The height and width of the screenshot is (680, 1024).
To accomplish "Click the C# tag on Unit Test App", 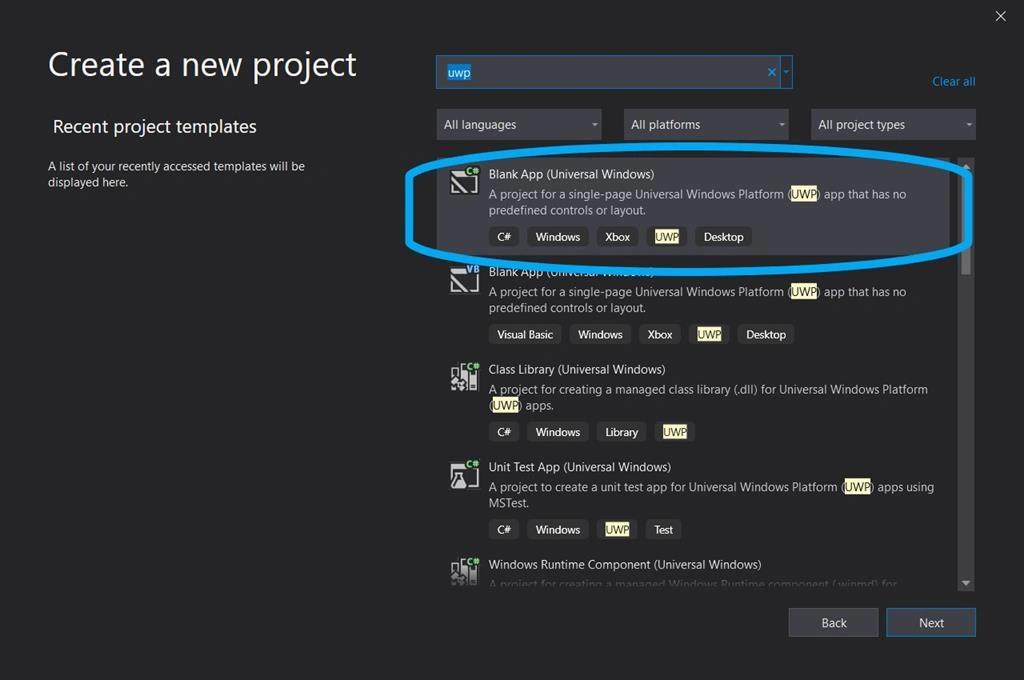I will tap(504, 530).
